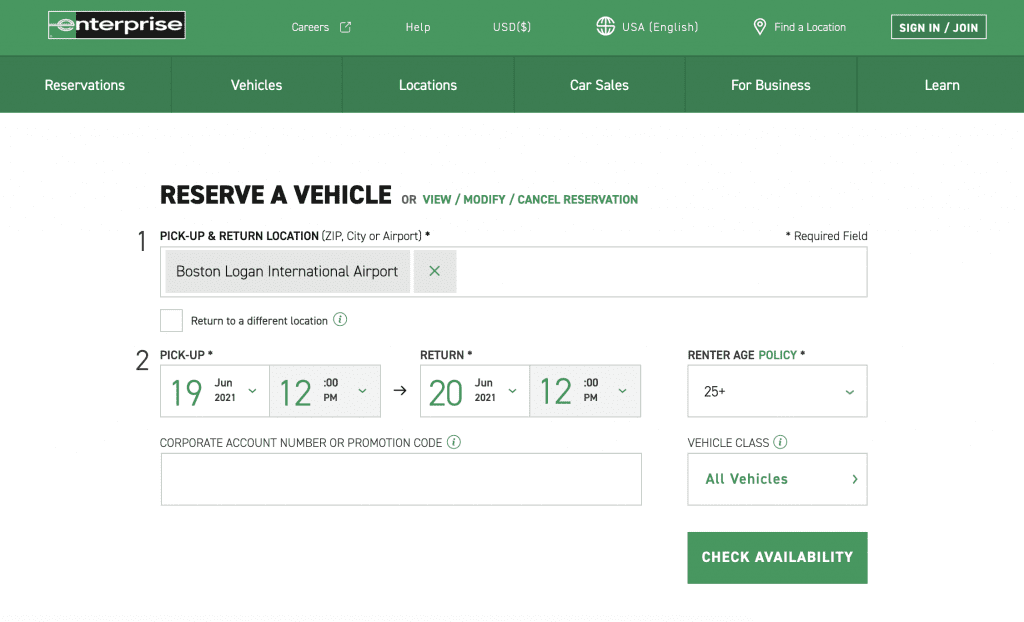Open the Careers link
This screenshot has height=622, width=1024.
tap(310, 27)
